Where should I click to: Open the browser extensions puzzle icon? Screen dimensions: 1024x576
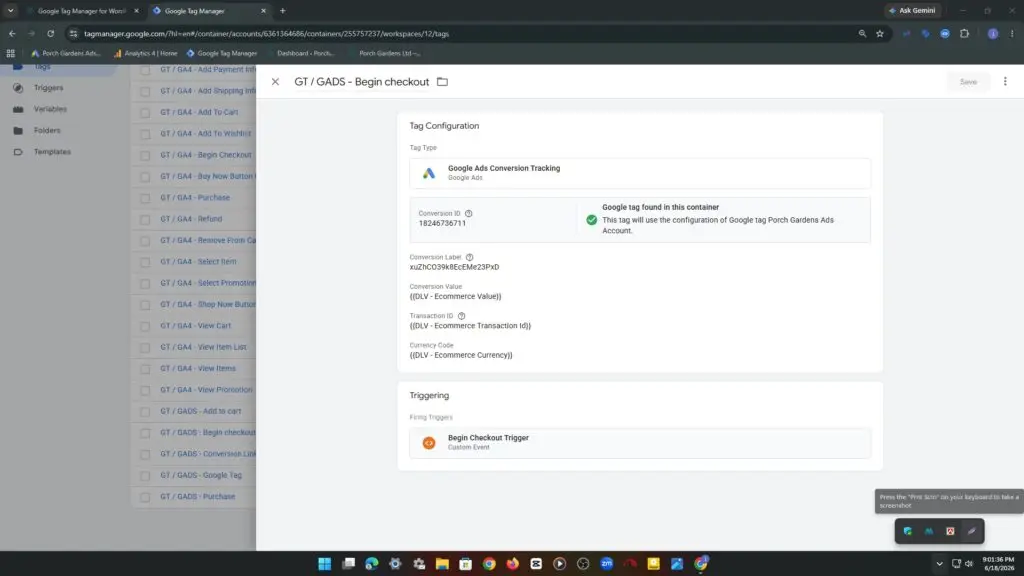(x=965, y=34)
